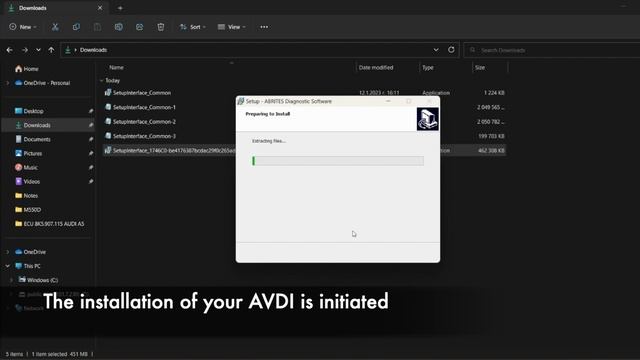The image size is (640, 360).
Task: Open the M550D folder
Action: coord(28,210)
